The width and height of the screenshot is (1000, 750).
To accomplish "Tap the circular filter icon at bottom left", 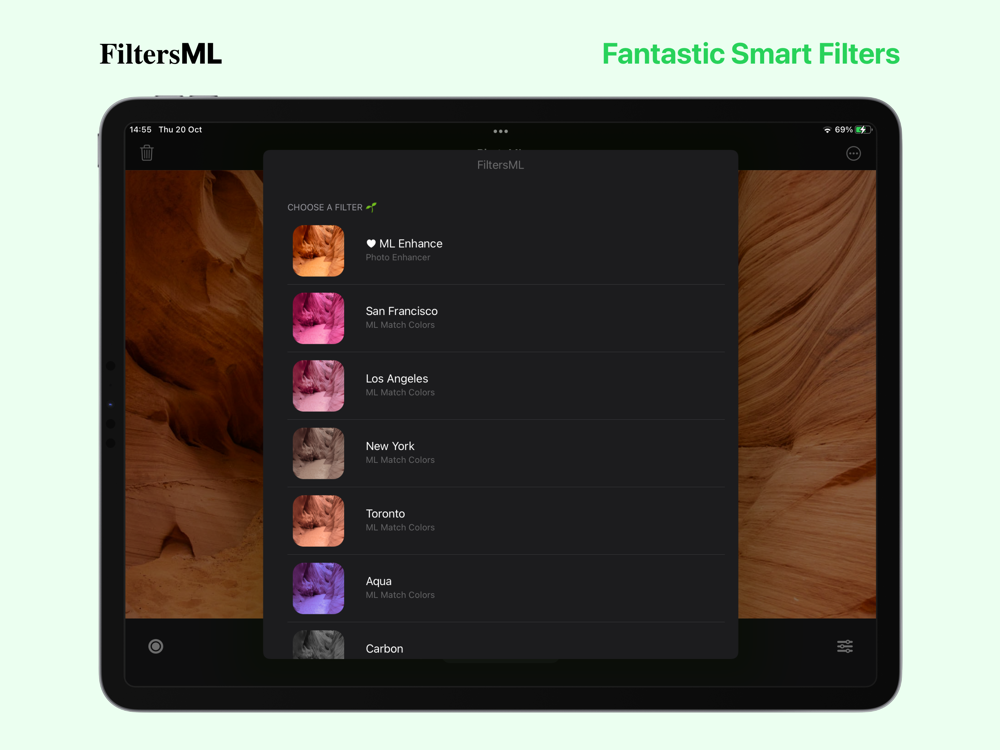I will click(156, 647).
